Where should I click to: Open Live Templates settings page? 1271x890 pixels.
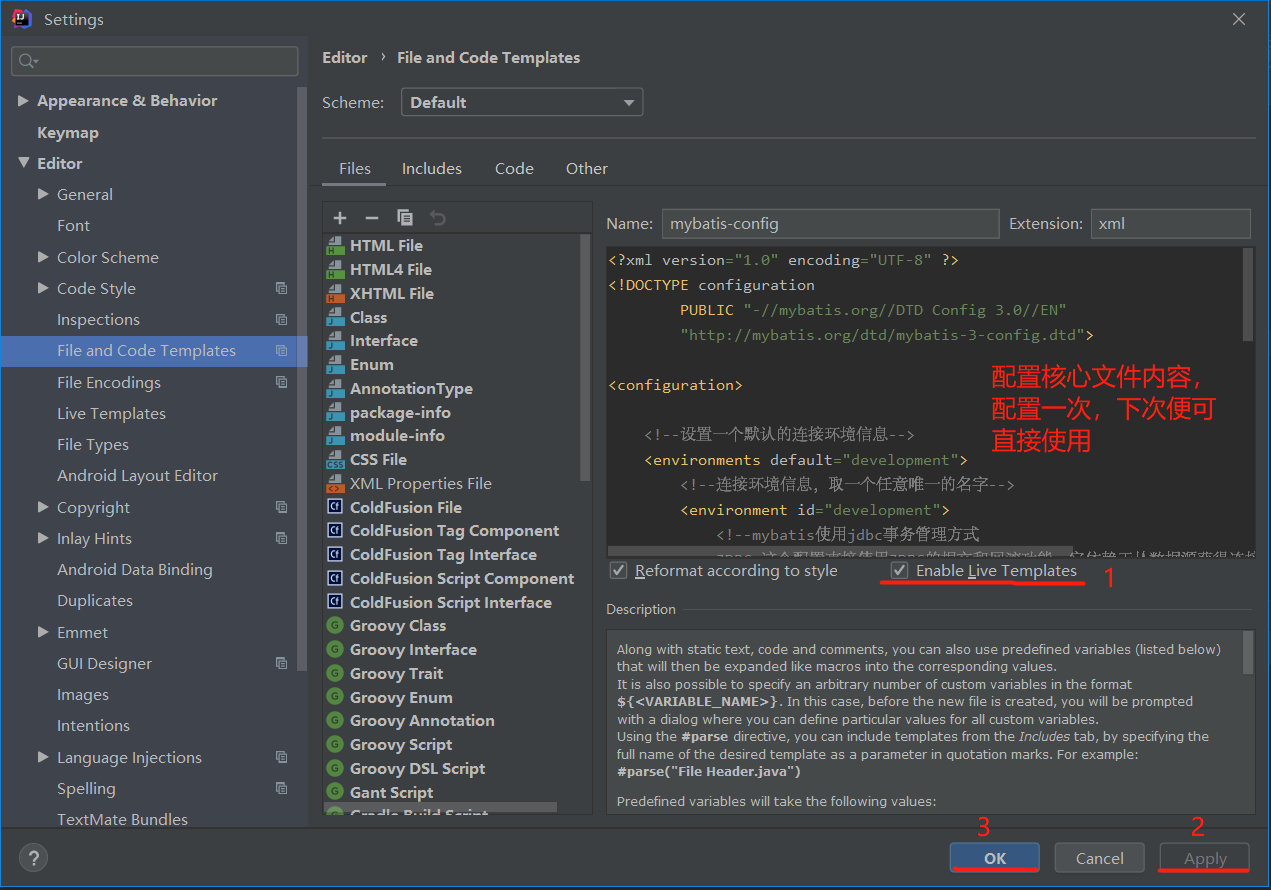click(111, 414)
